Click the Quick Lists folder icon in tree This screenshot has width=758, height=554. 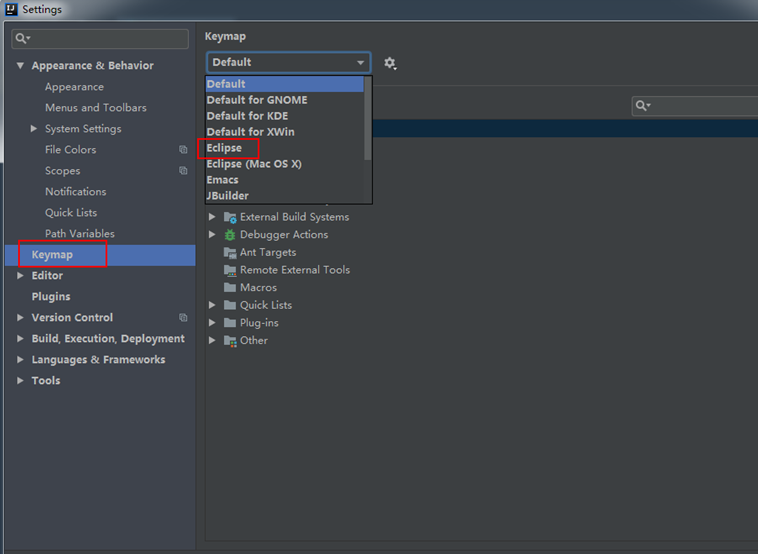(230, 305)
